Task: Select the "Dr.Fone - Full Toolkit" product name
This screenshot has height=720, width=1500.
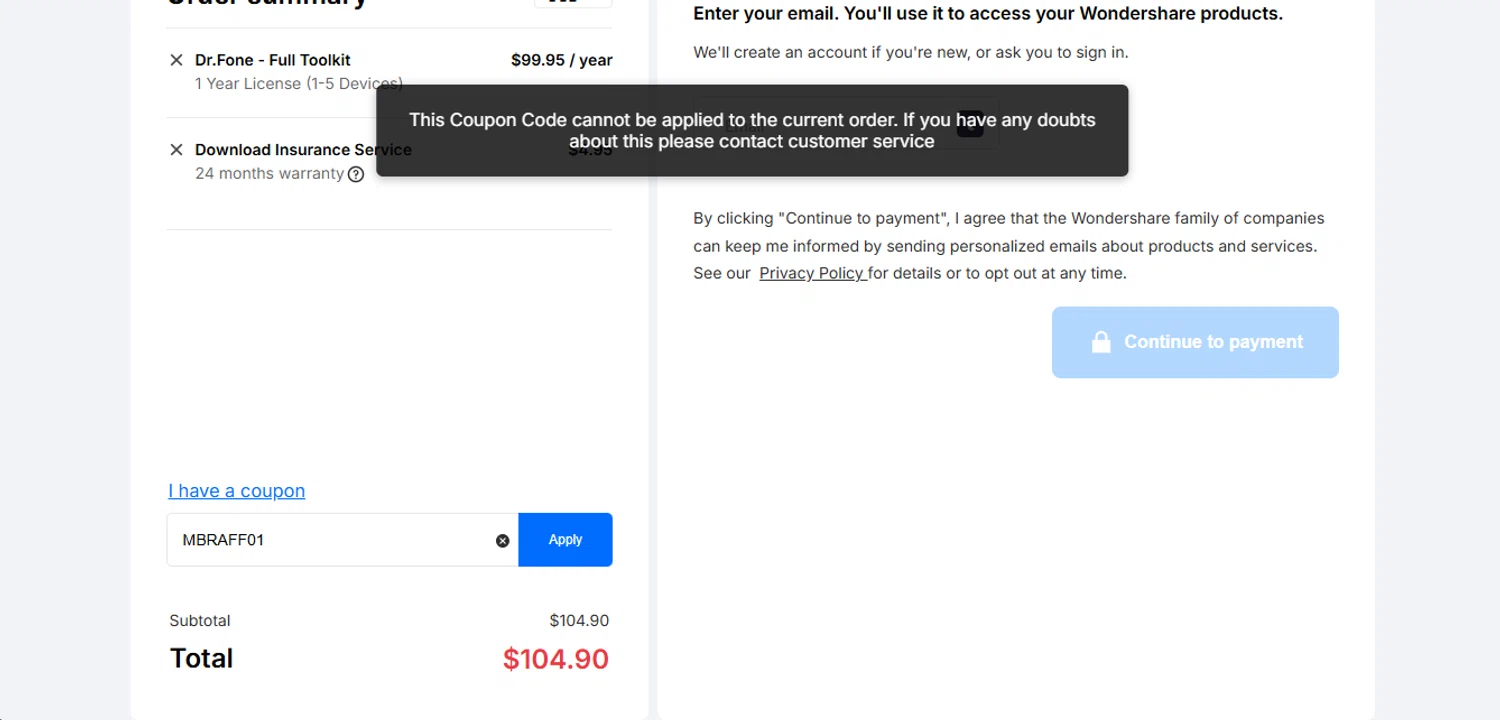Action: tap(273, 60)
